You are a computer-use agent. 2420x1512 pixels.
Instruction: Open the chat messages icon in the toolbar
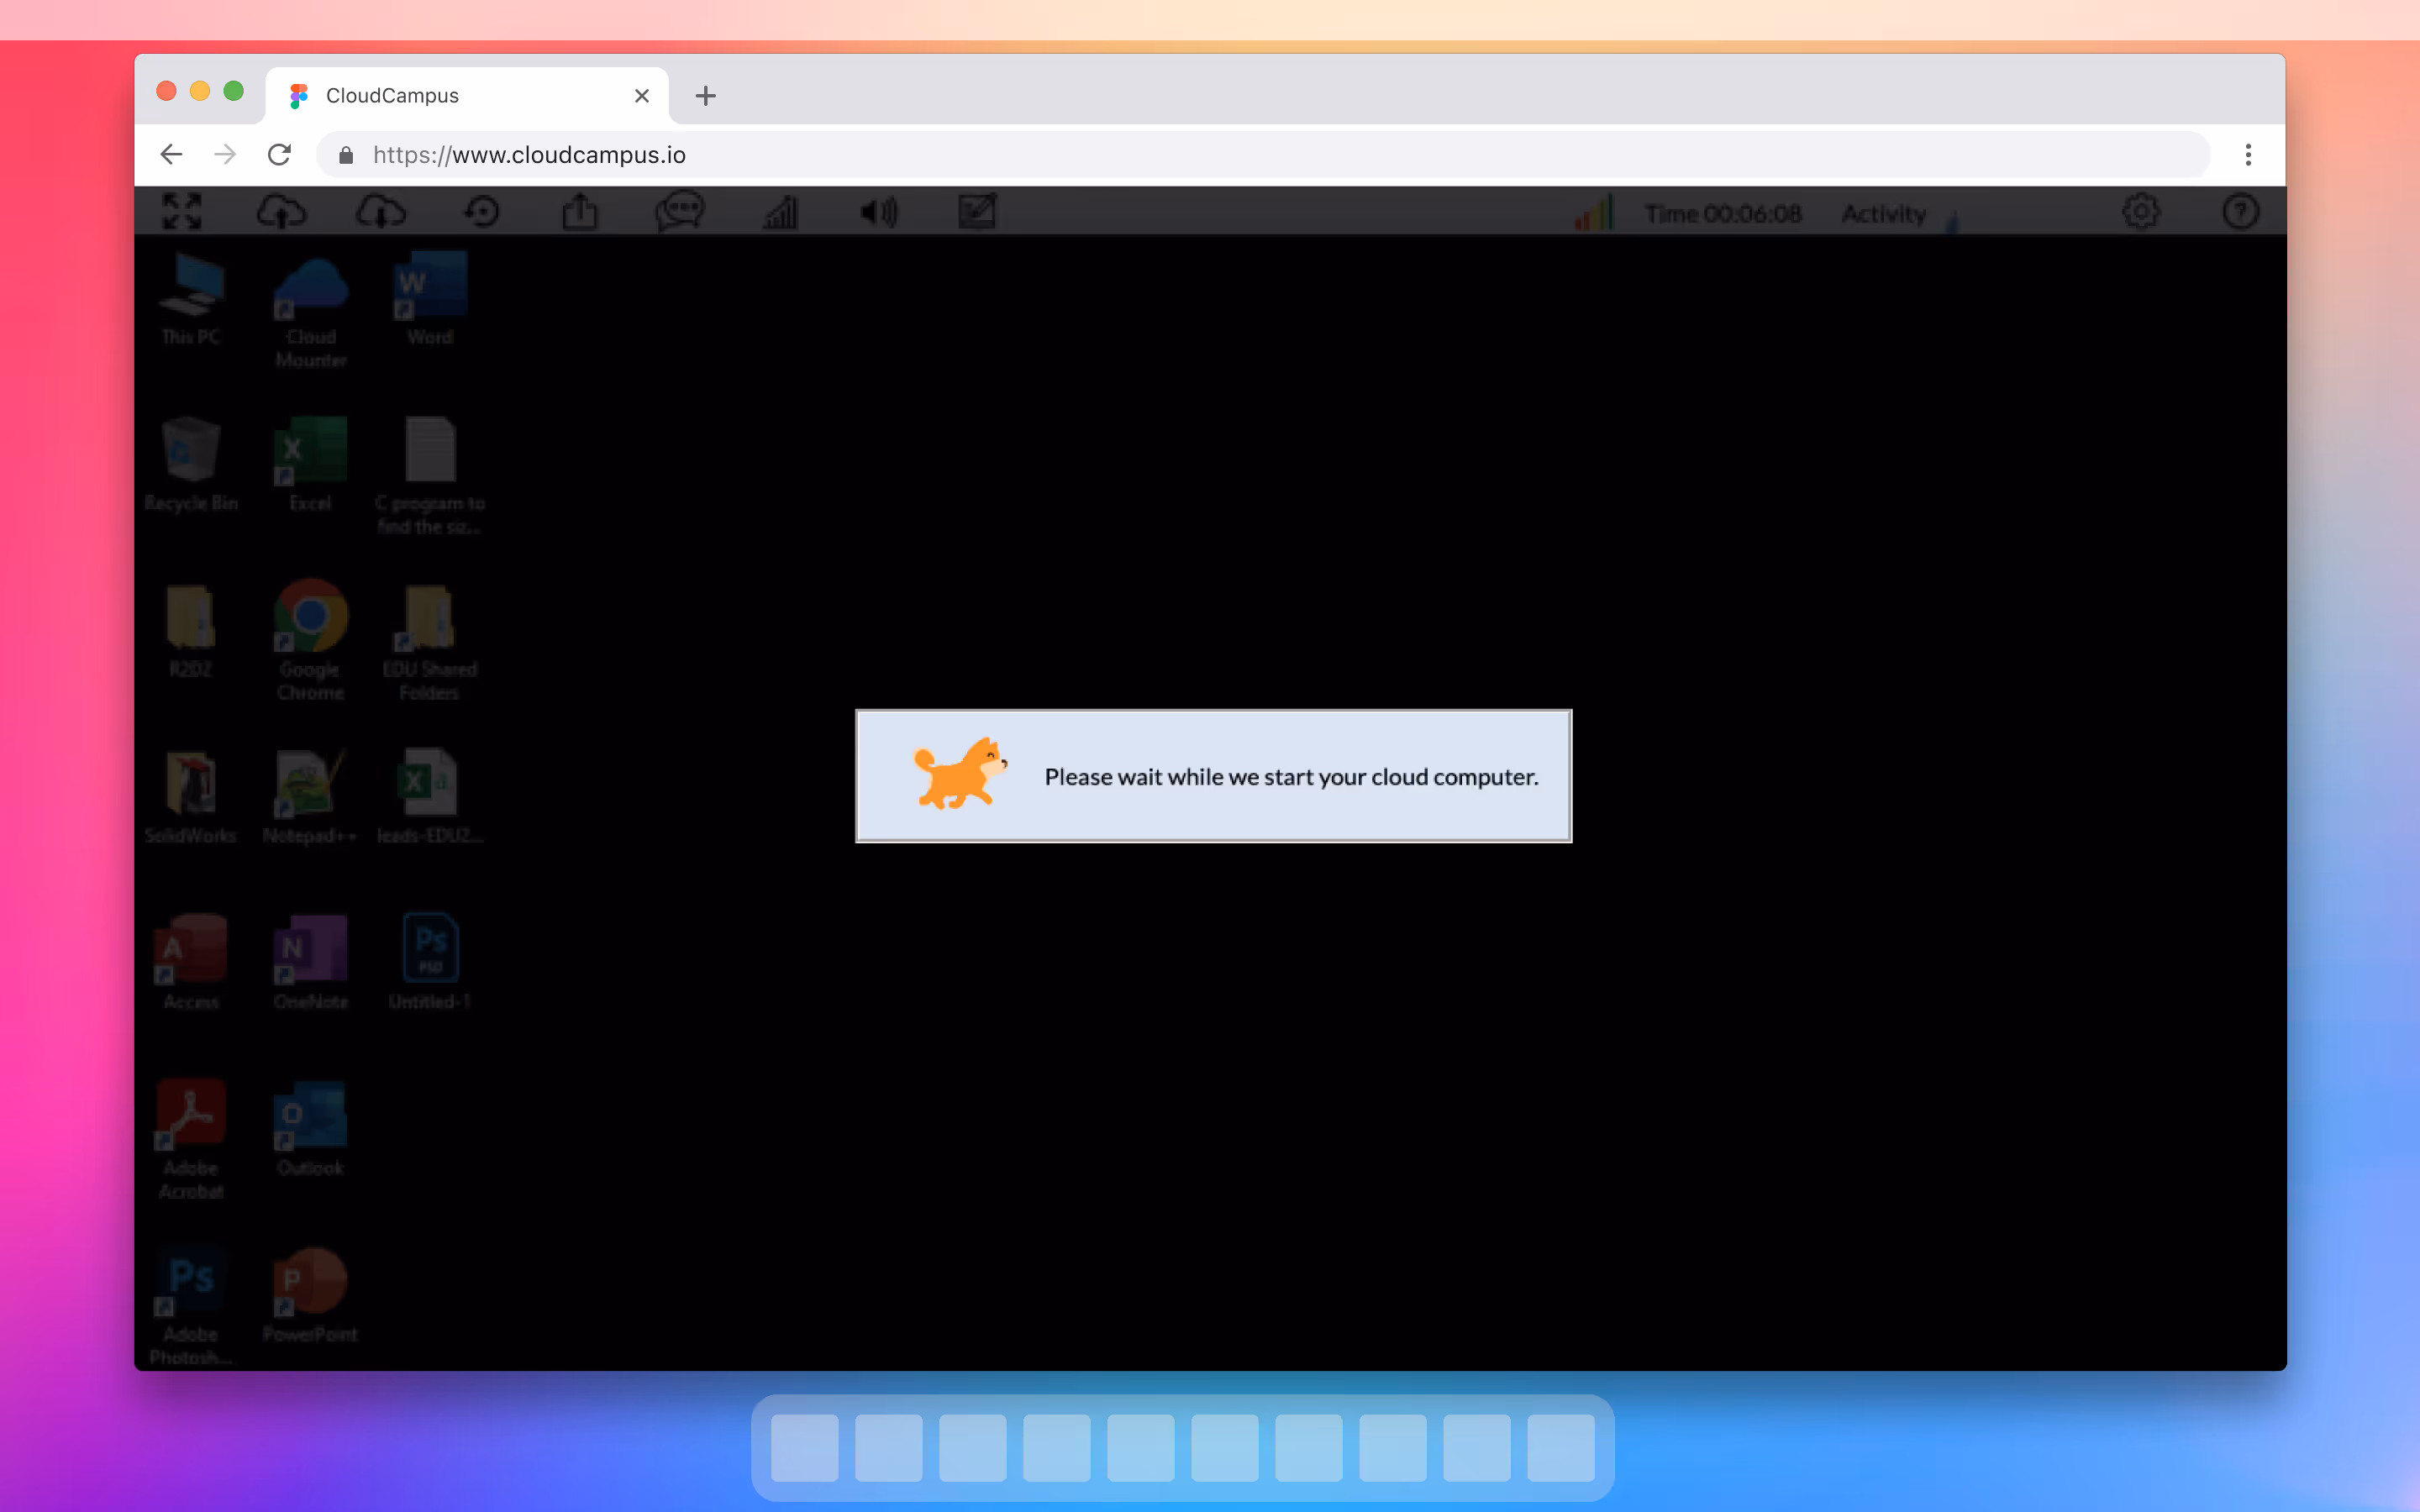coord(680,211)
